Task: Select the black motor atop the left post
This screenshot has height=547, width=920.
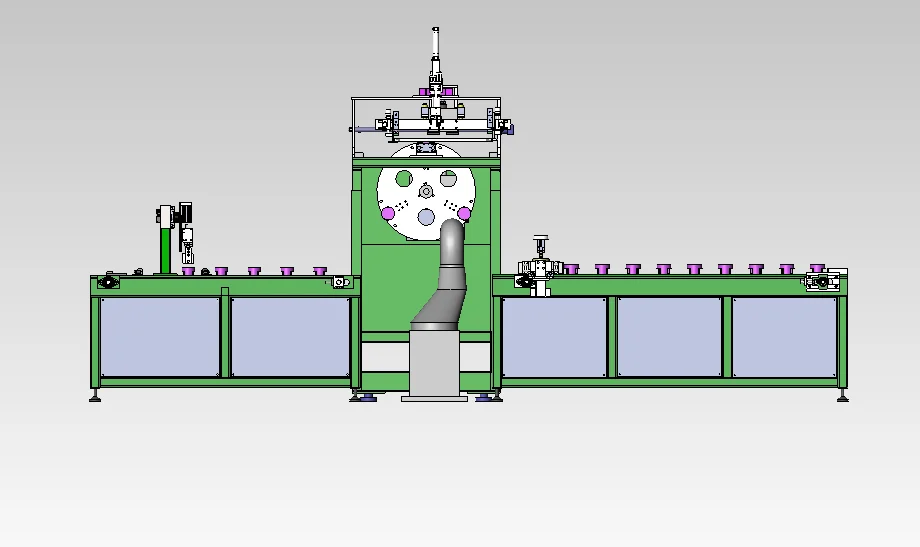Action: pos(183,213)
